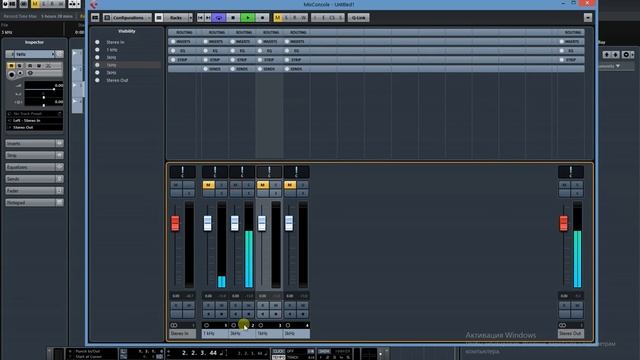Click the Monitor speaker button in Inspector

(20, 73)
